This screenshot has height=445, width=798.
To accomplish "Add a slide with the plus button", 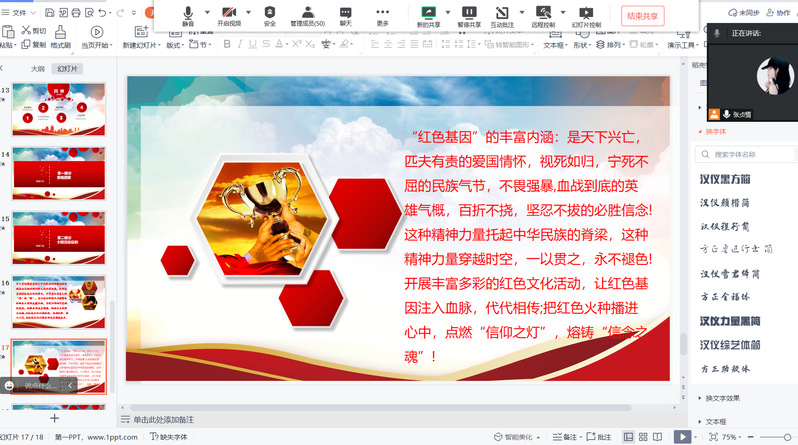I will click(x=54, y=418).
